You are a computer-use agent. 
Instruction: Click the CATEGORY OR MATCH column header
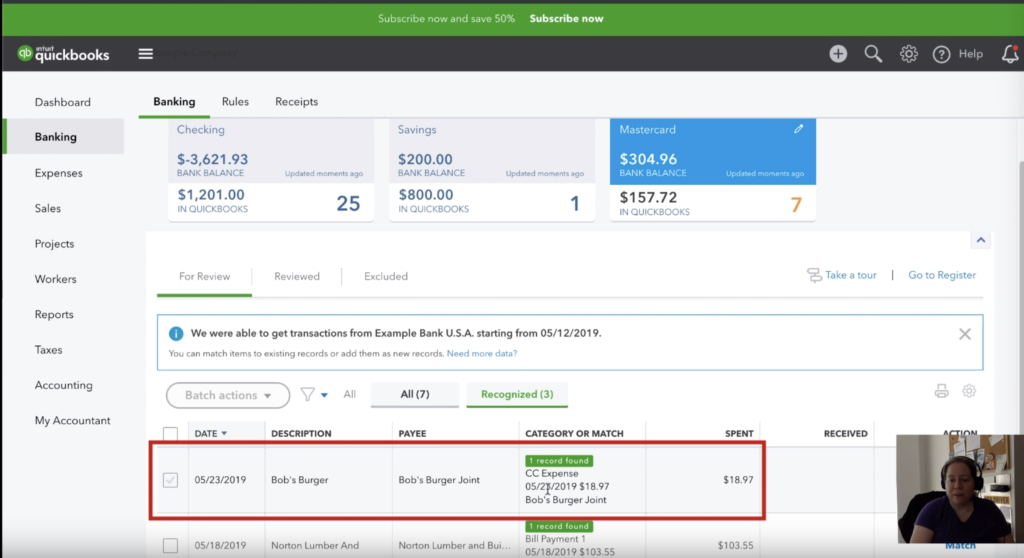(x=574, y=433)
